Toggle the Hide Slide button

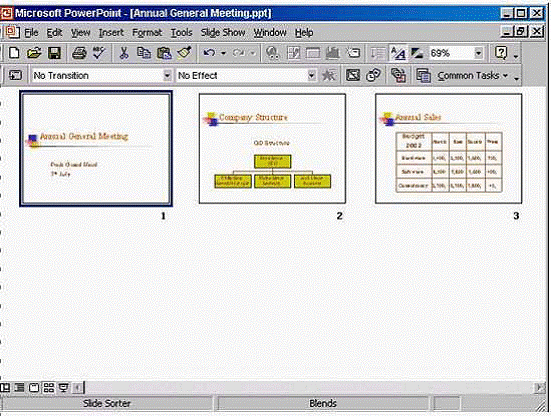click(x=352, y=75)
